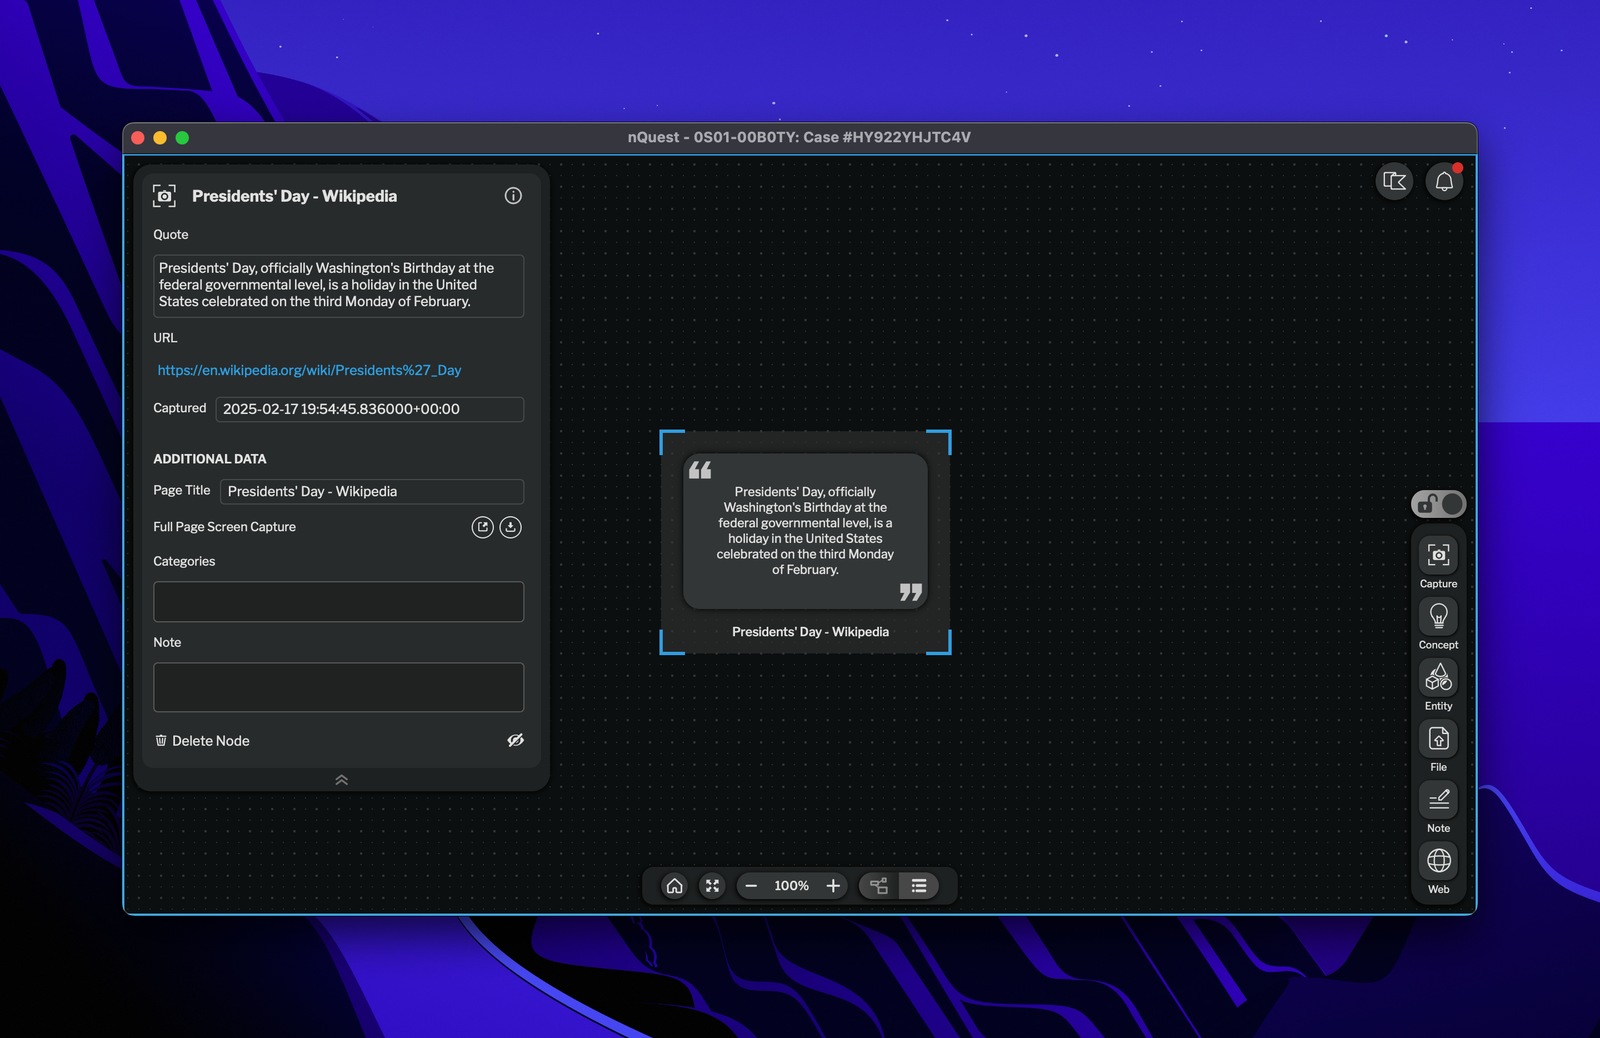
Task: Open the cases folder panel
Action: coord(1394,181)
